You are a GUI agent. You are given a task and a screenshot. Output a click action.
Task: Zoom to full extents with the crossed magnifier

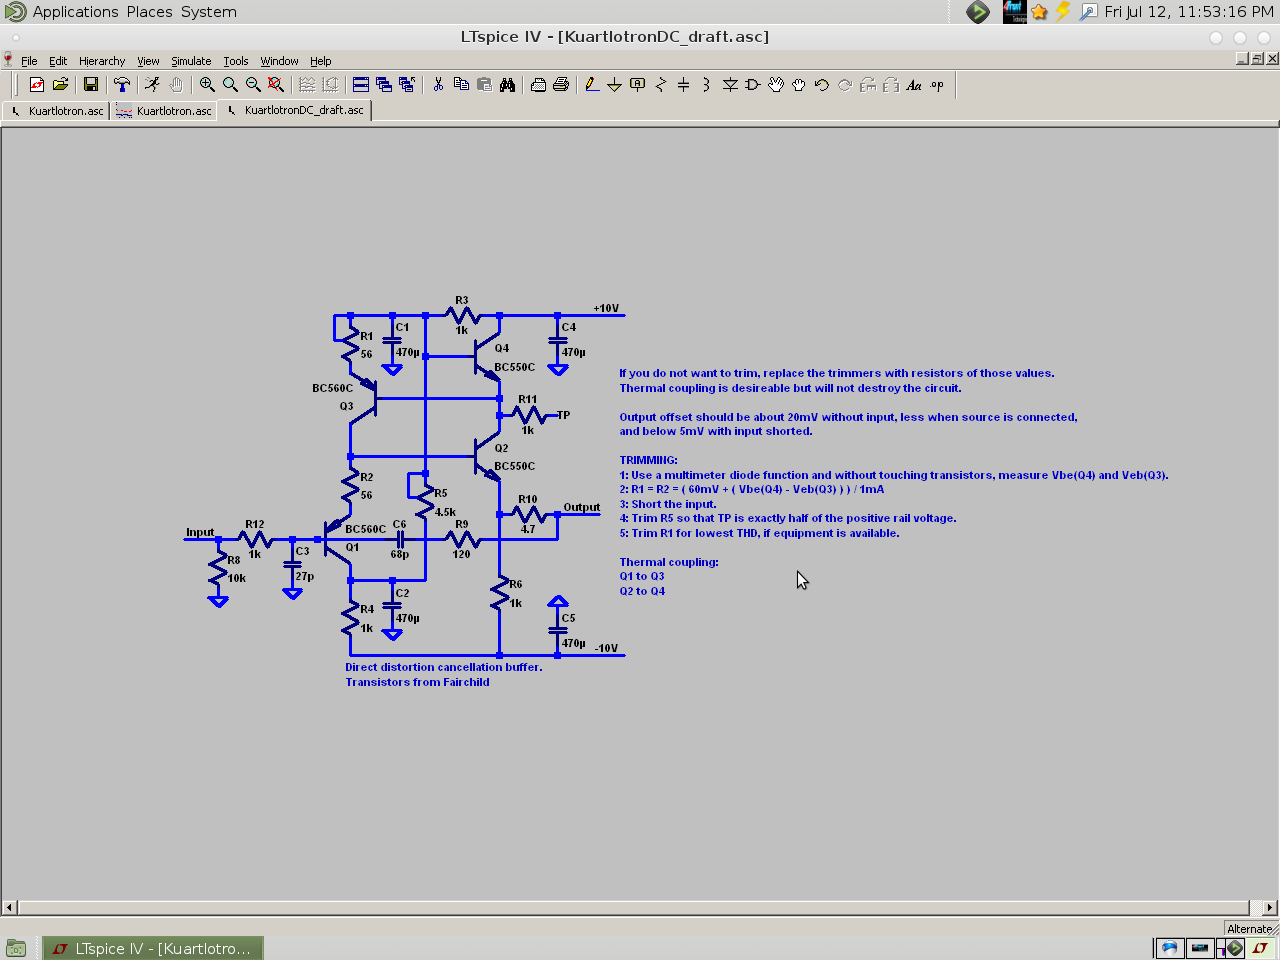point(276,85)
